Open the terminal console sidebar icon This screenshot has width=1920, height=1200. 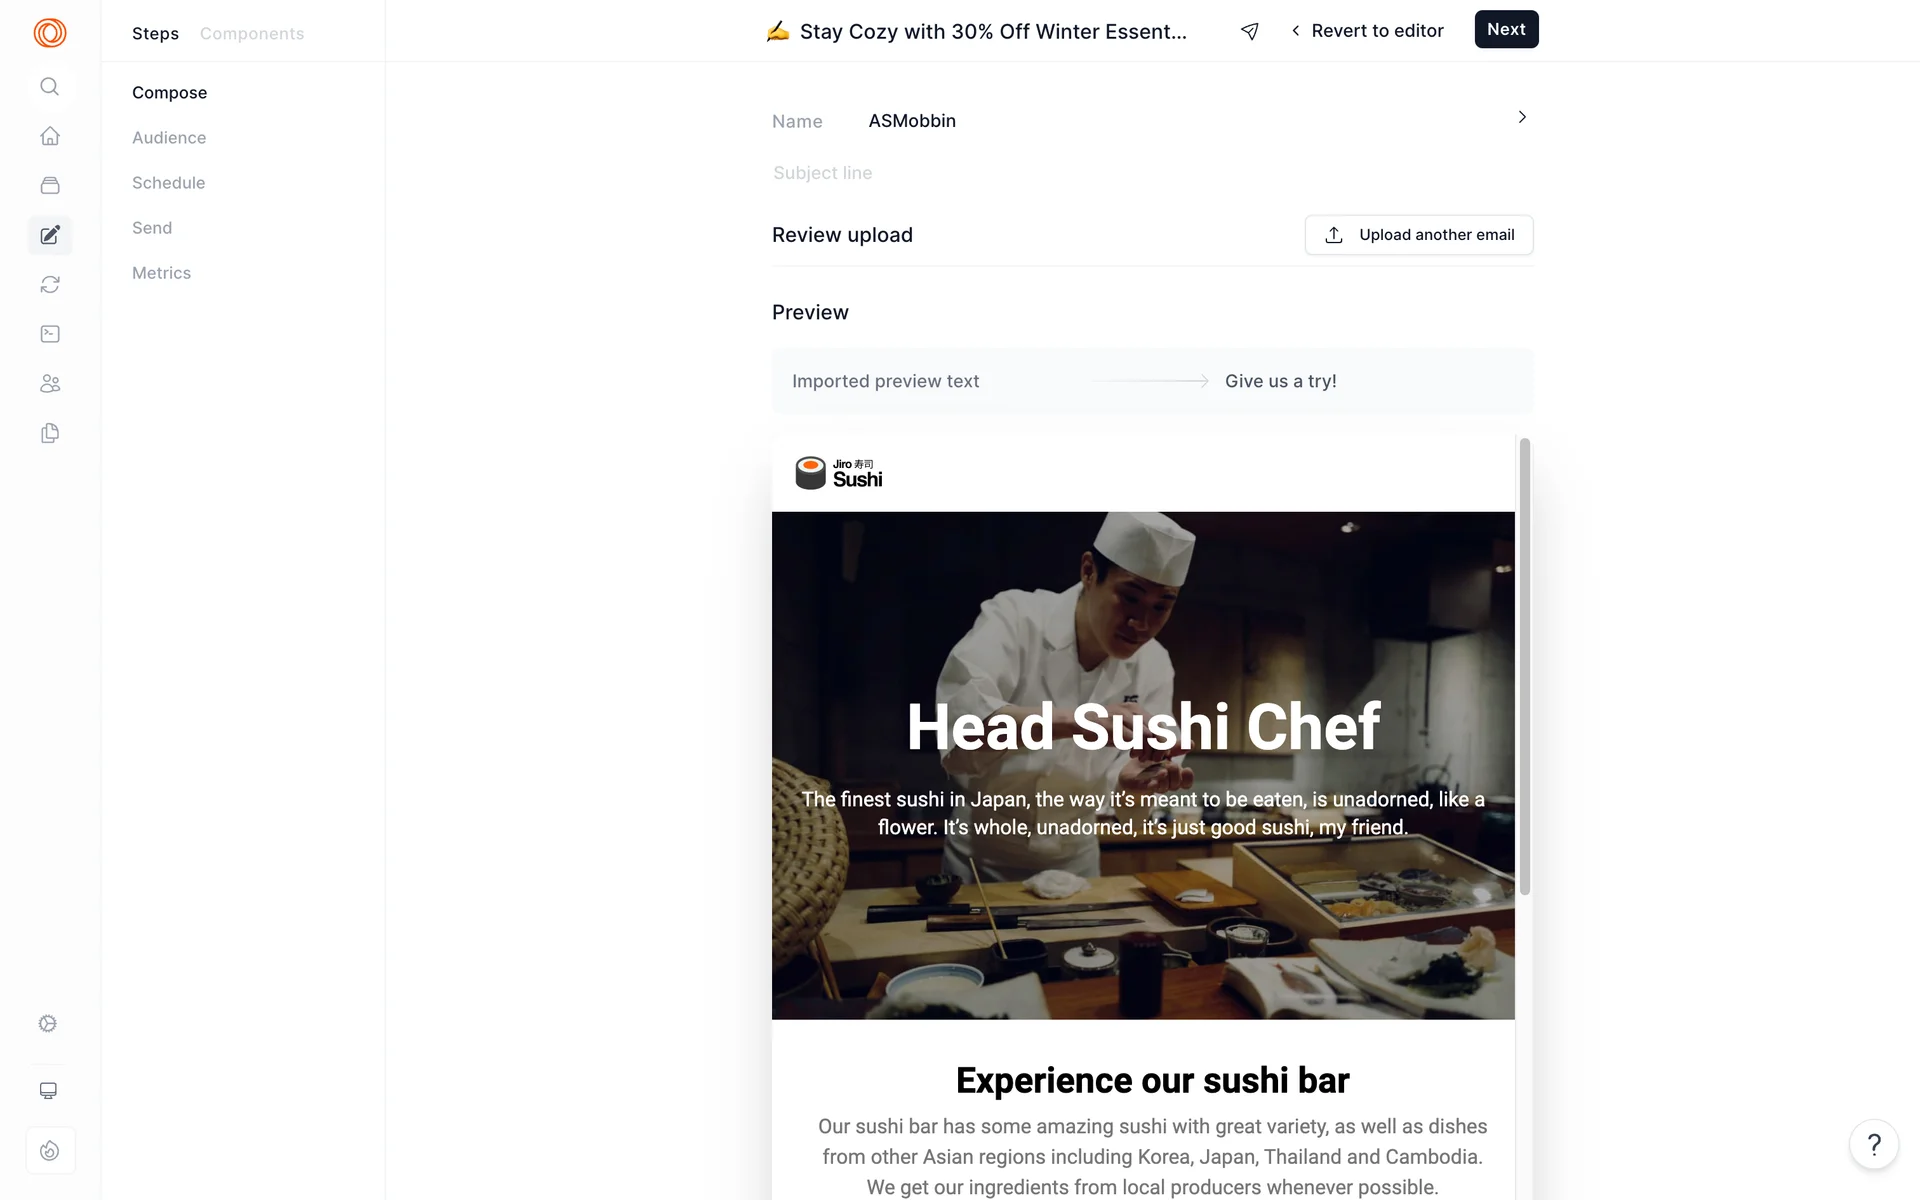[x=49, y=334]
